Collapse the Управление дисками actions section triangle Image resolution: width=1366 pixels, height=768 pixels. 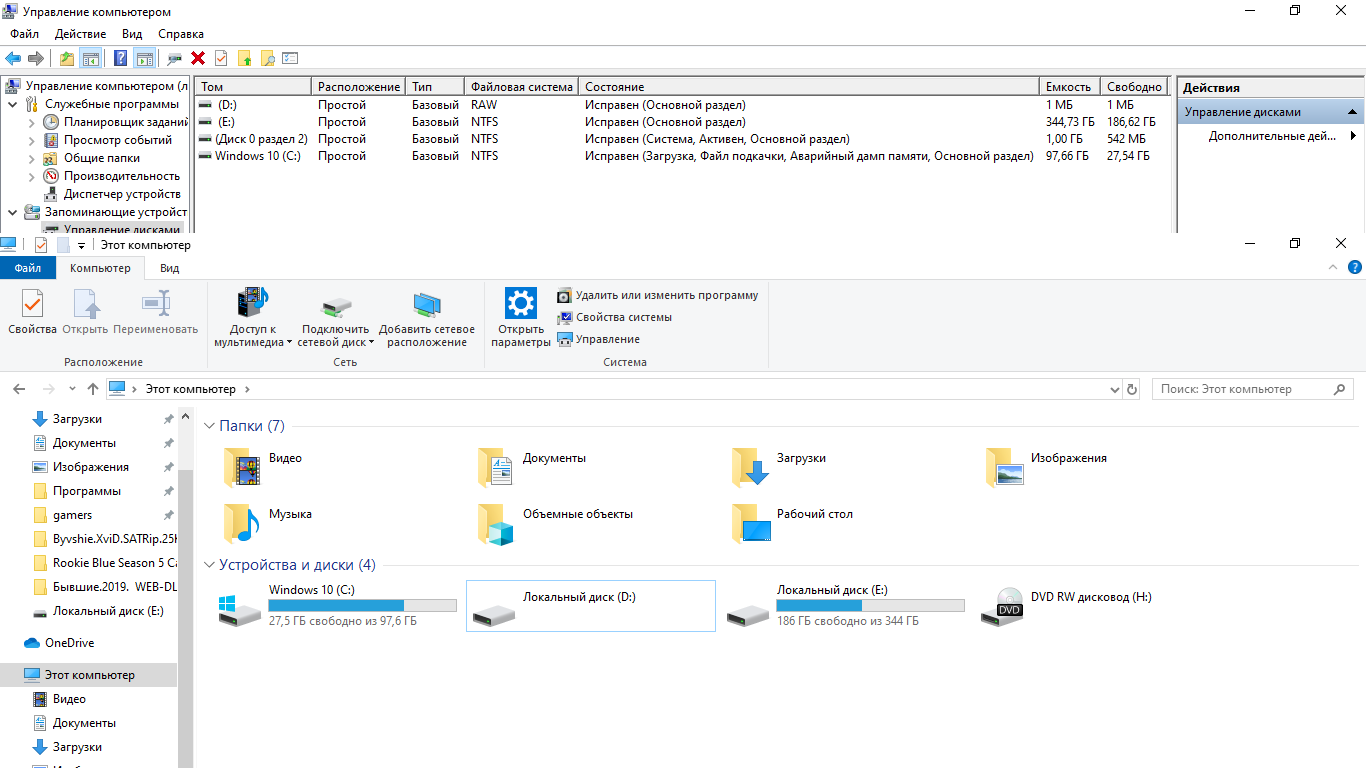[x=1352, y=112]
